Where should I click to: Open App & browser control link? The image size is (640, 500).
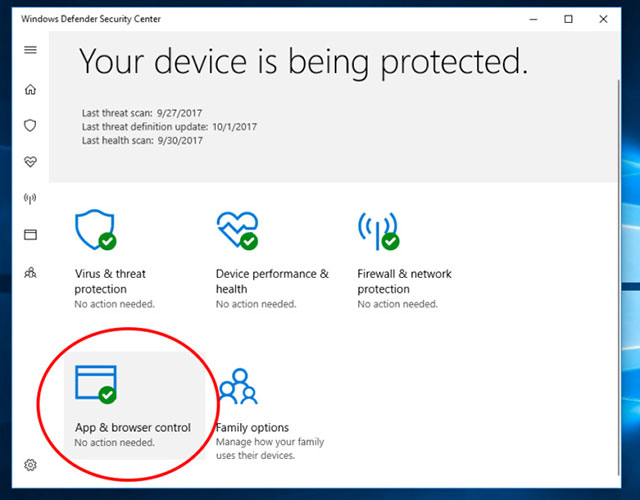coord(133,427)
